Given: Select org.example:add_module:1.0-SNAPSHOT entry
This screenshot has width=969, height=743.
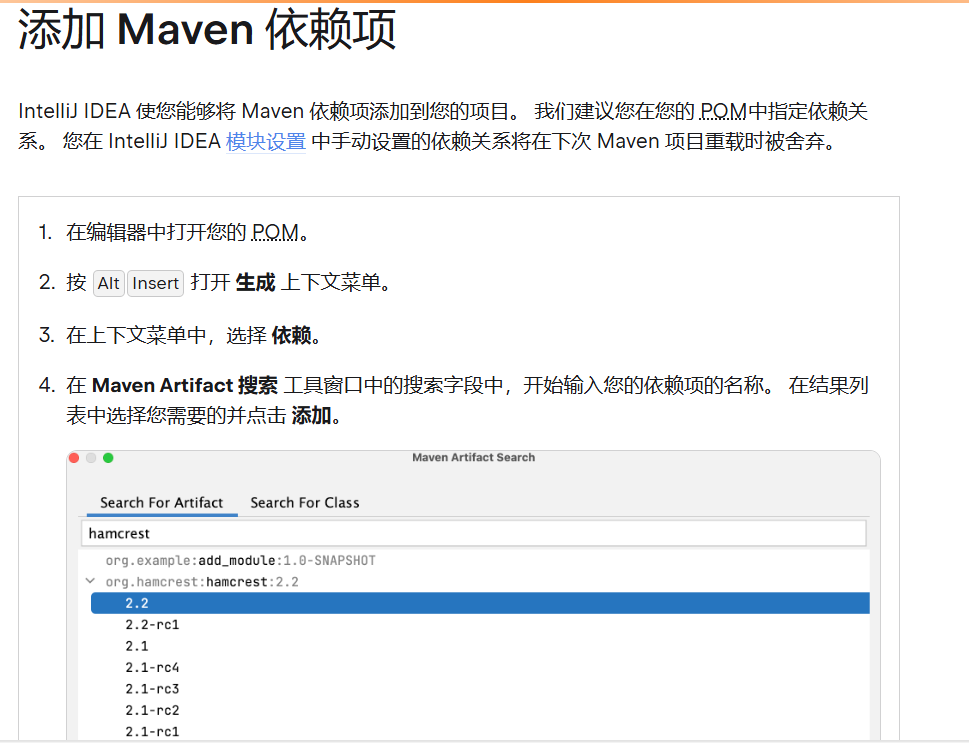Looking at the screenshot, I should pyautogui.click(x=240, y=560).
